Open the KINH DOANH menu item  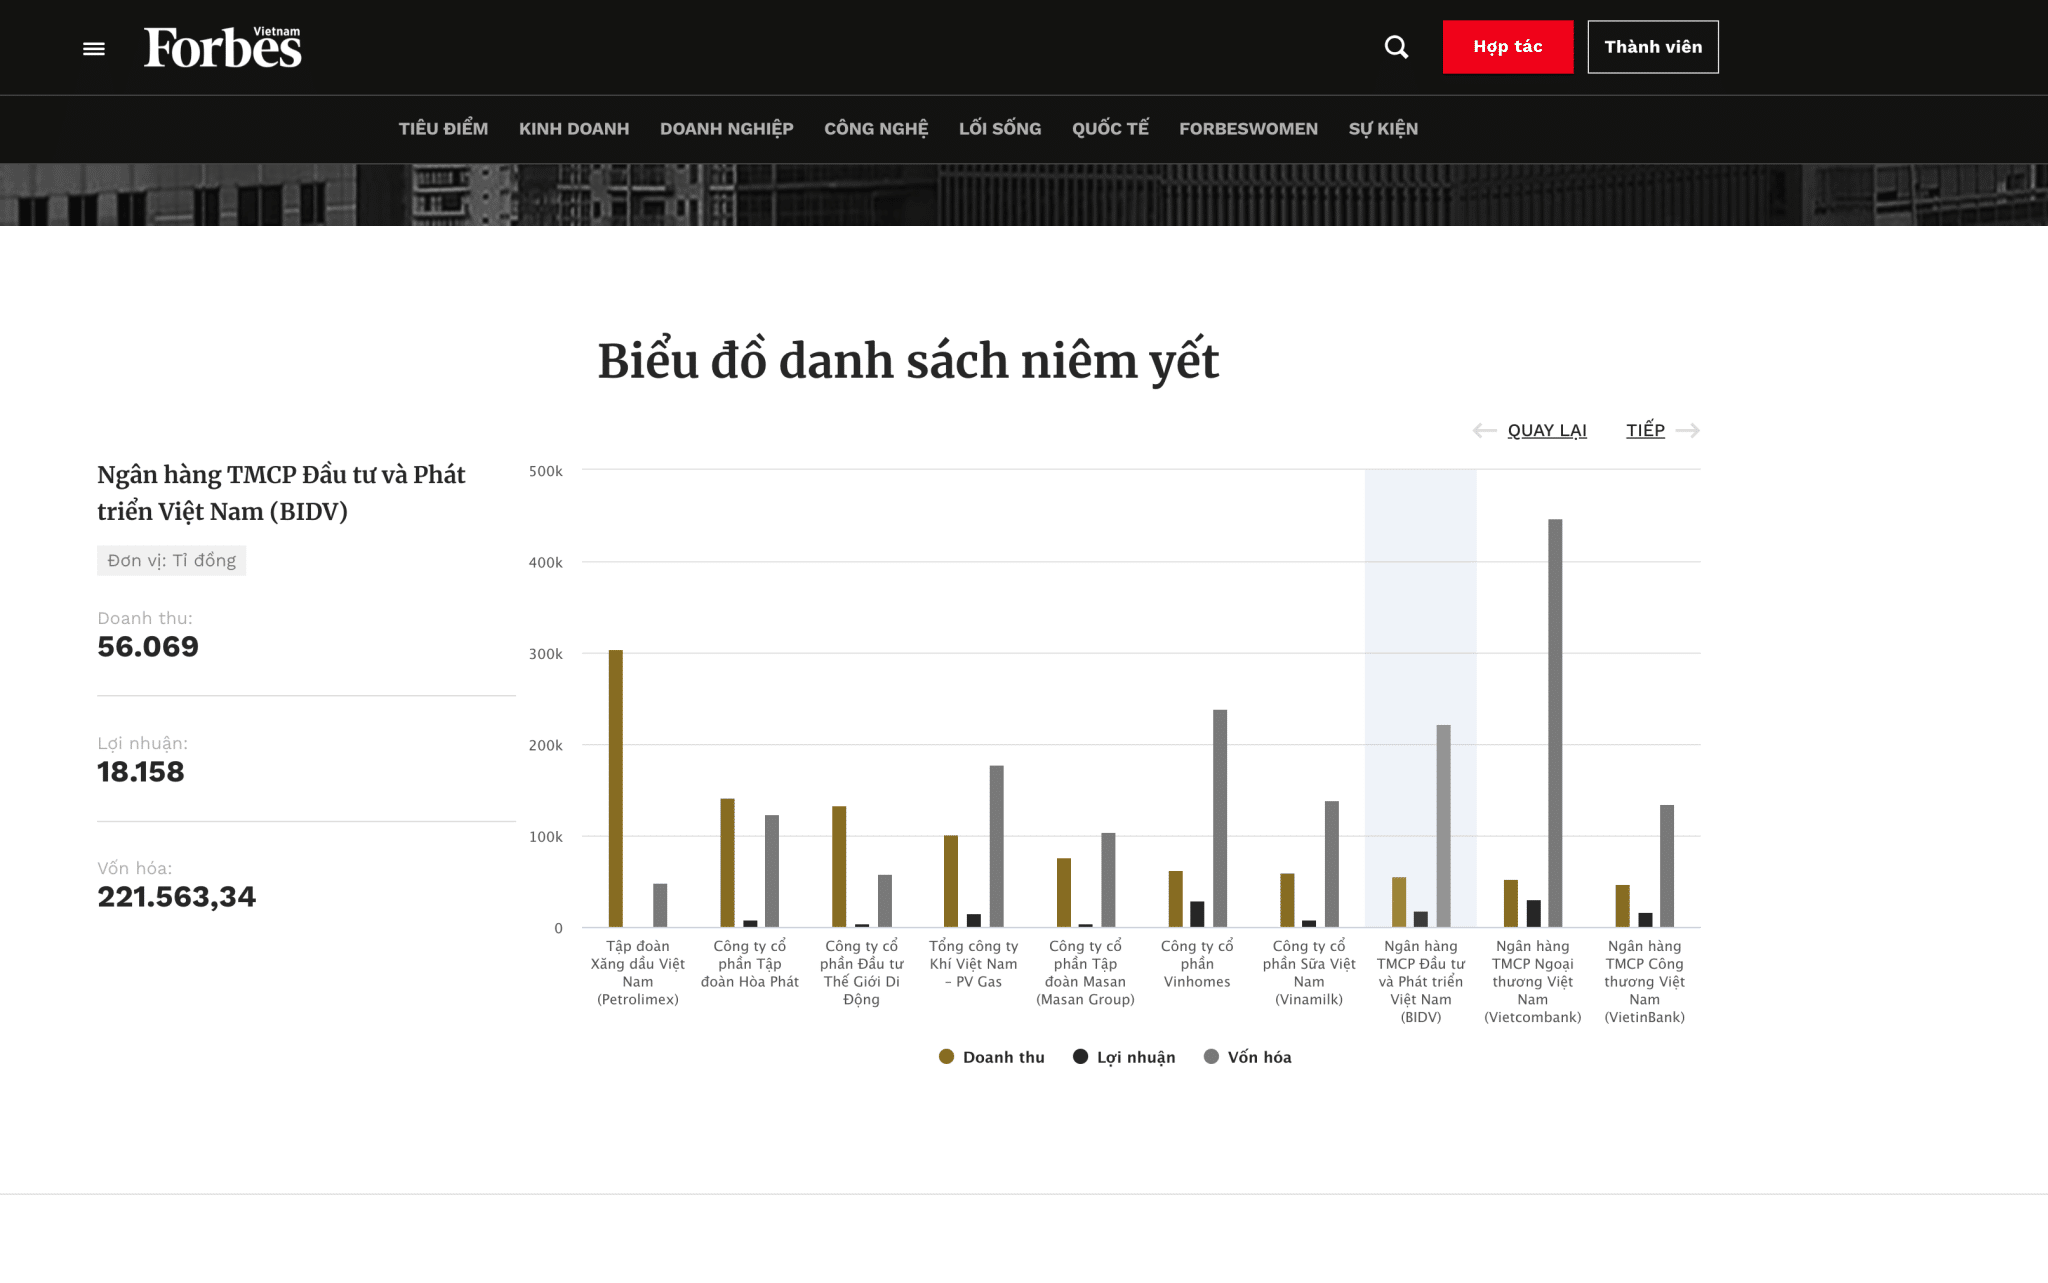click(x=574, y=129)
